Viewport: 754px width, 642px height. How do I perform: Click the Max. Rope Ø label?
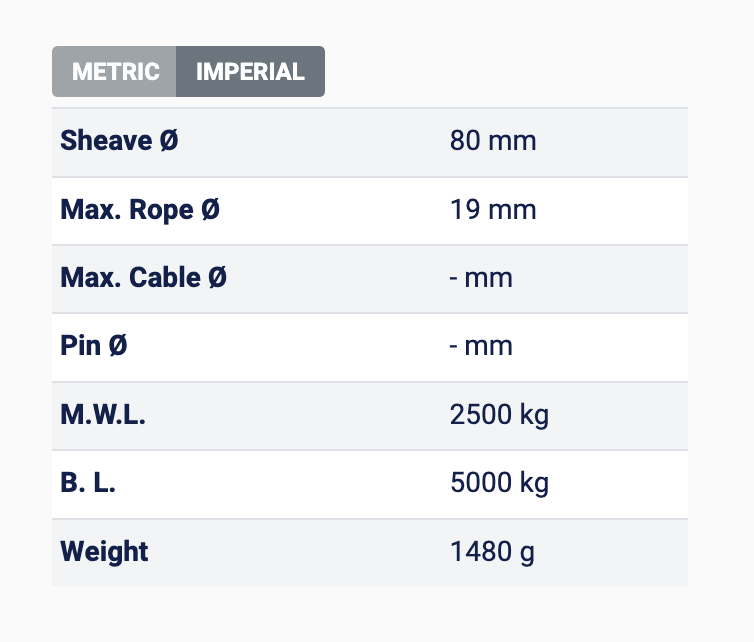[140, 210]
